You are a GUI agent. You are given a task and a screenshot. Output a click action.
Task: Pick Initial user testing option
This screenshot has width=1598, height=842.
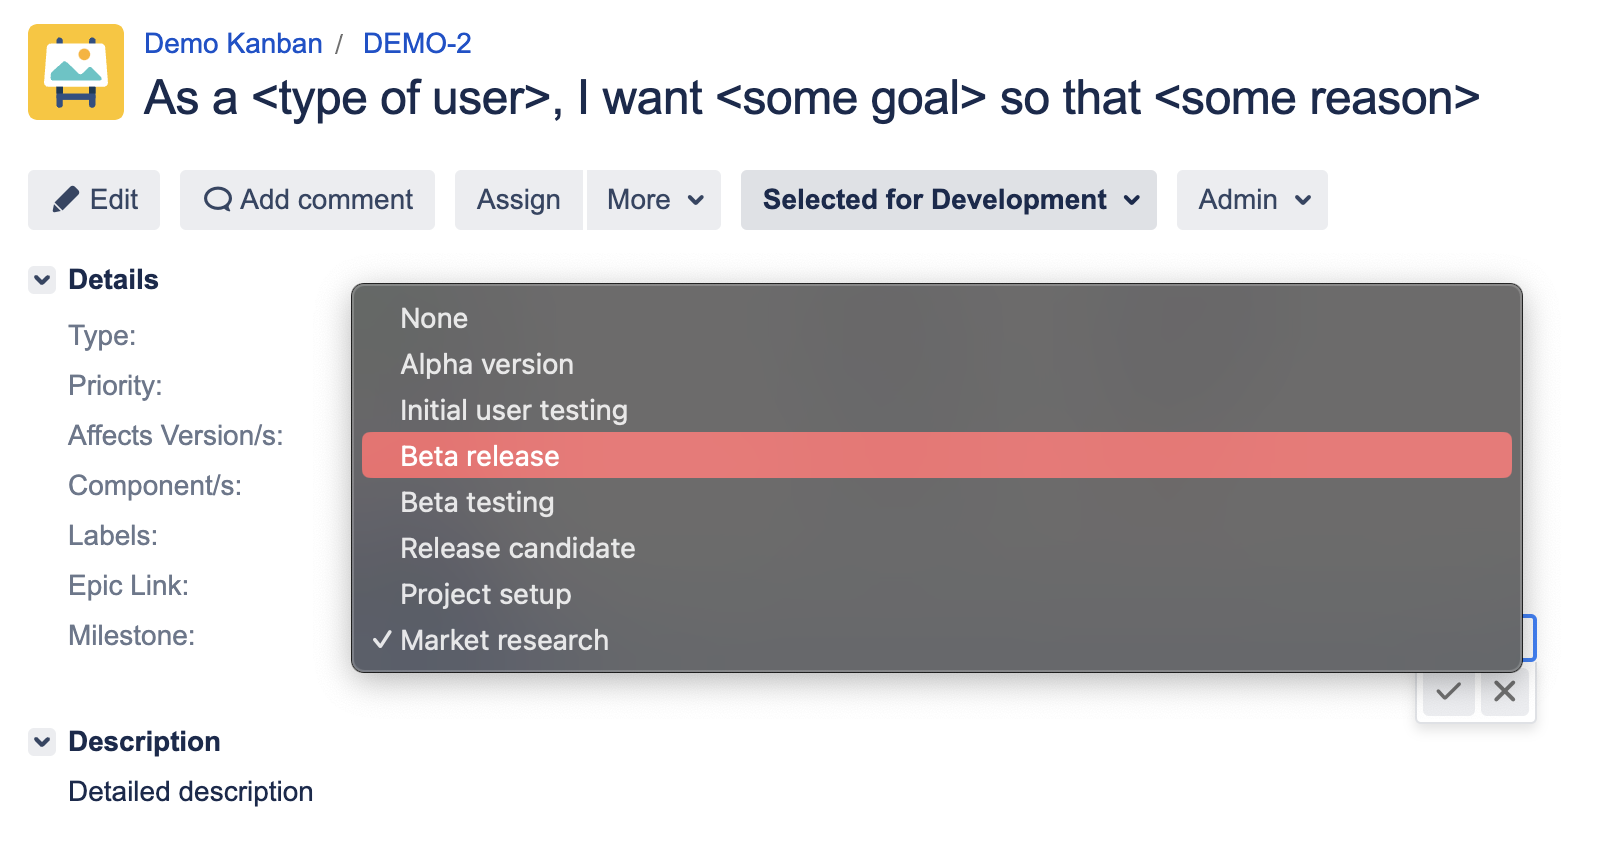[514, 410]
